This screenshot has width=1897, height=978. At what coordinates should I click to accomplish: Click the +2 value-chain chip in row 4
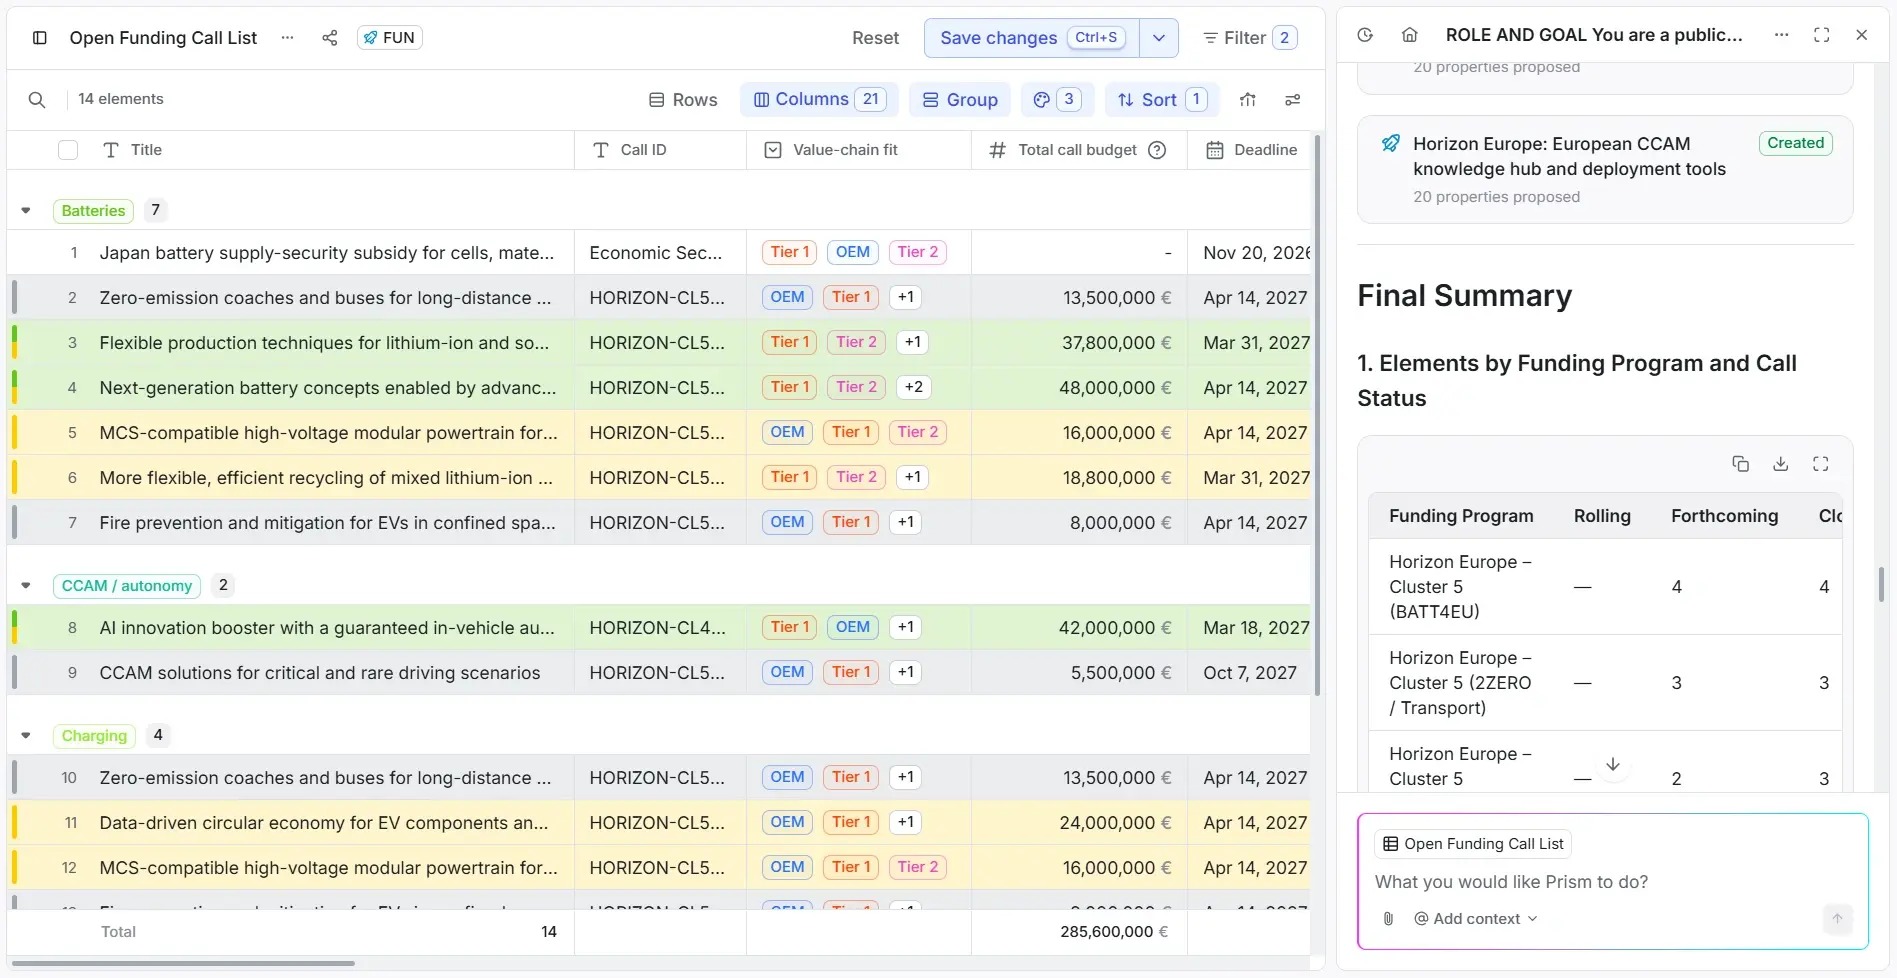pyautogui.click(x=913, y=388)
